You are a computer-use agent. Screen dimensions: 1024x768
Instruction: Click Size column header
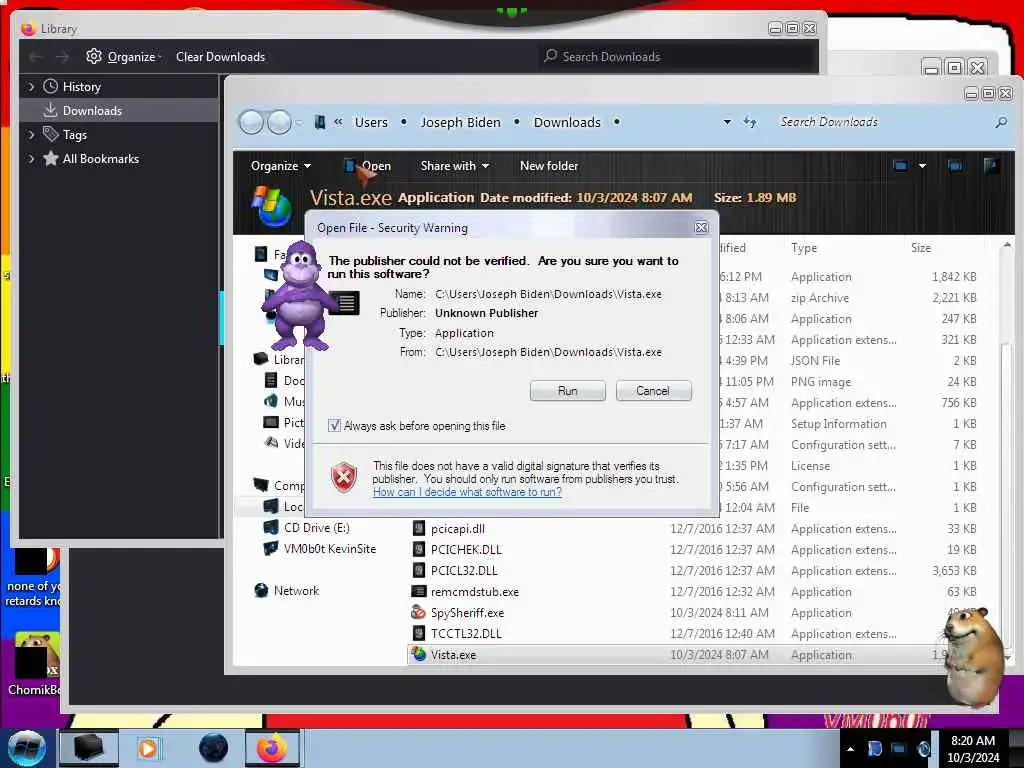921,248
